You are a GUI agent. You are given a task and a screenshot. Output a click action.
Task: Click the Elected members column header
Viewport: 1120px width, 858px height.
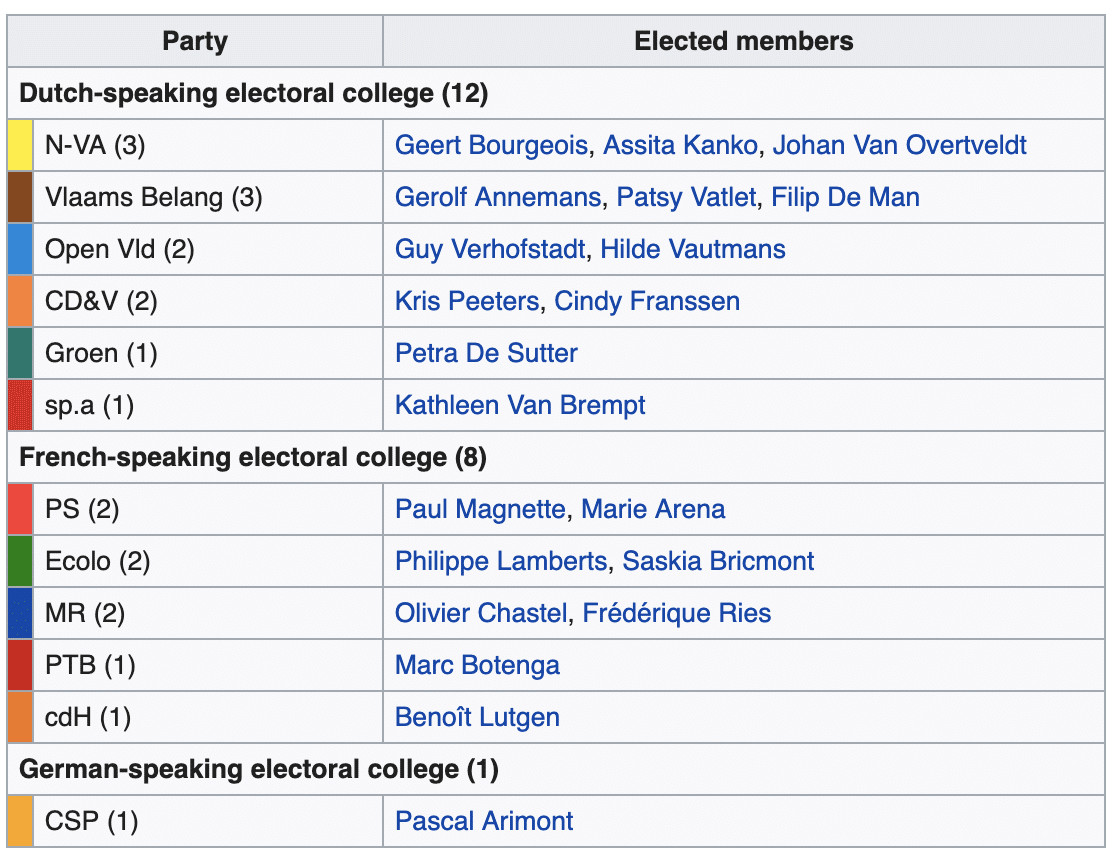tap(744, 42)
